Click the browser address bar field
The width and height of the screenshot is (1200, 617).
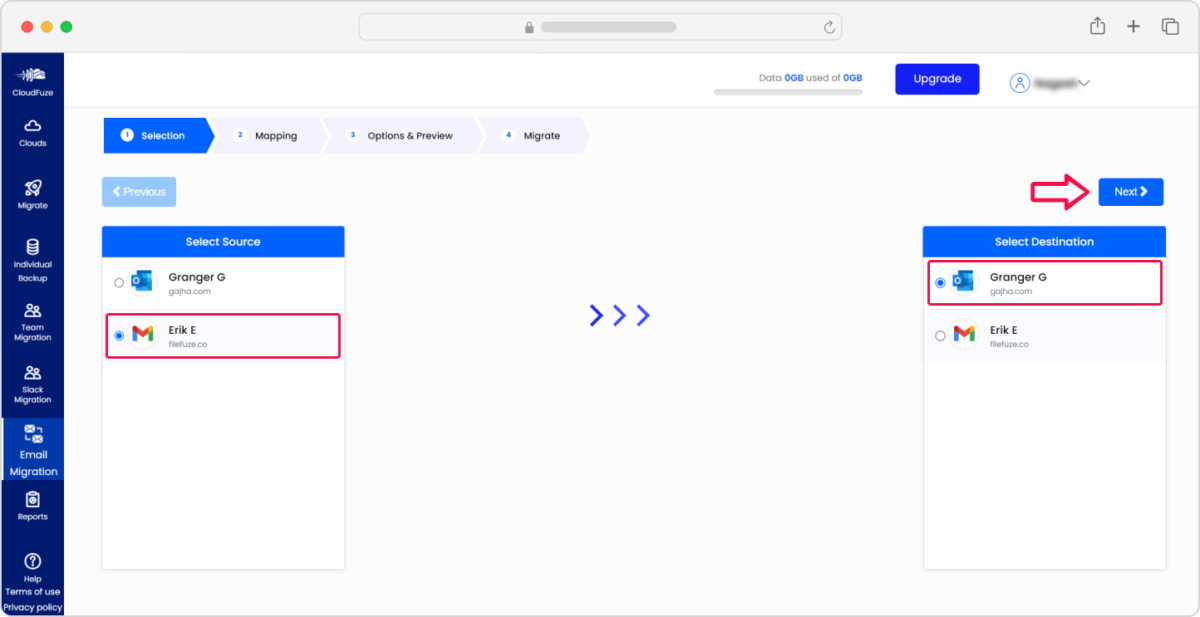tap(600, 27)
